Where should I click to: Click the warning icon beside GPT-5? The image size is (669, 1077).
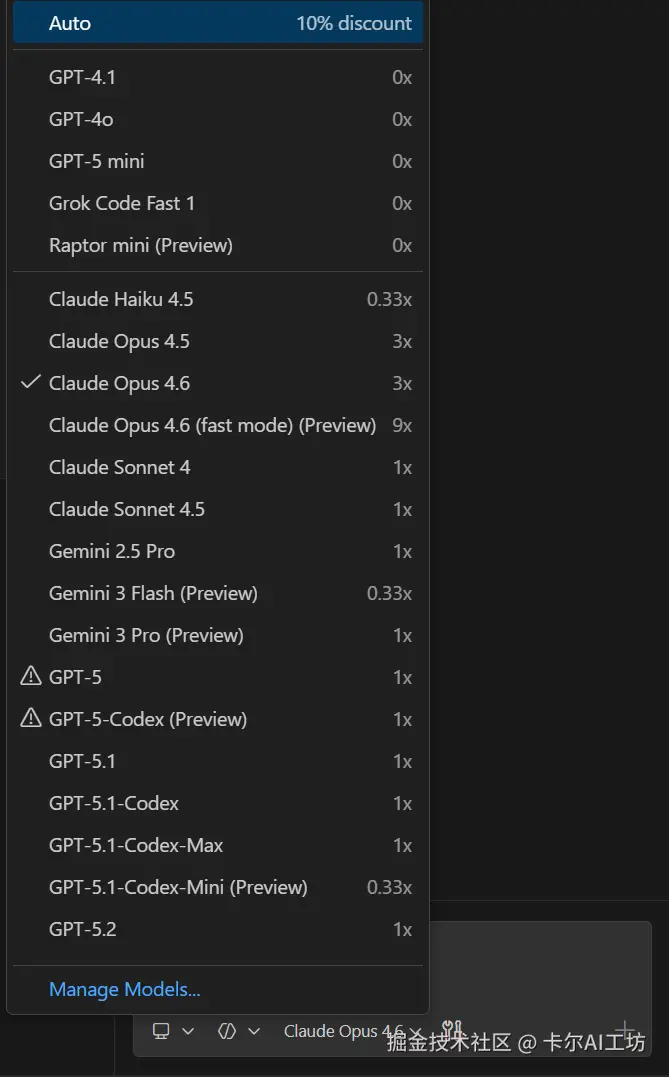point(31,677)
